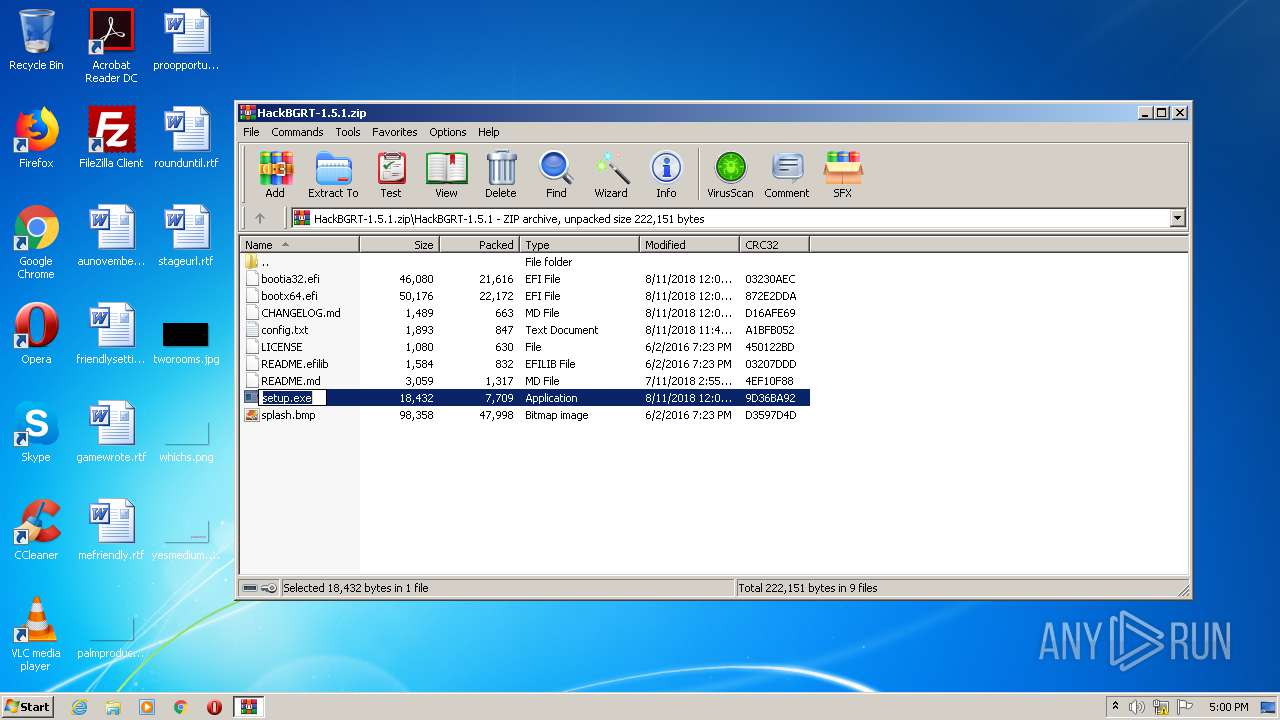Open the Comment tool
Viewport: 1280px width, 720px height.
coord(787,175)
